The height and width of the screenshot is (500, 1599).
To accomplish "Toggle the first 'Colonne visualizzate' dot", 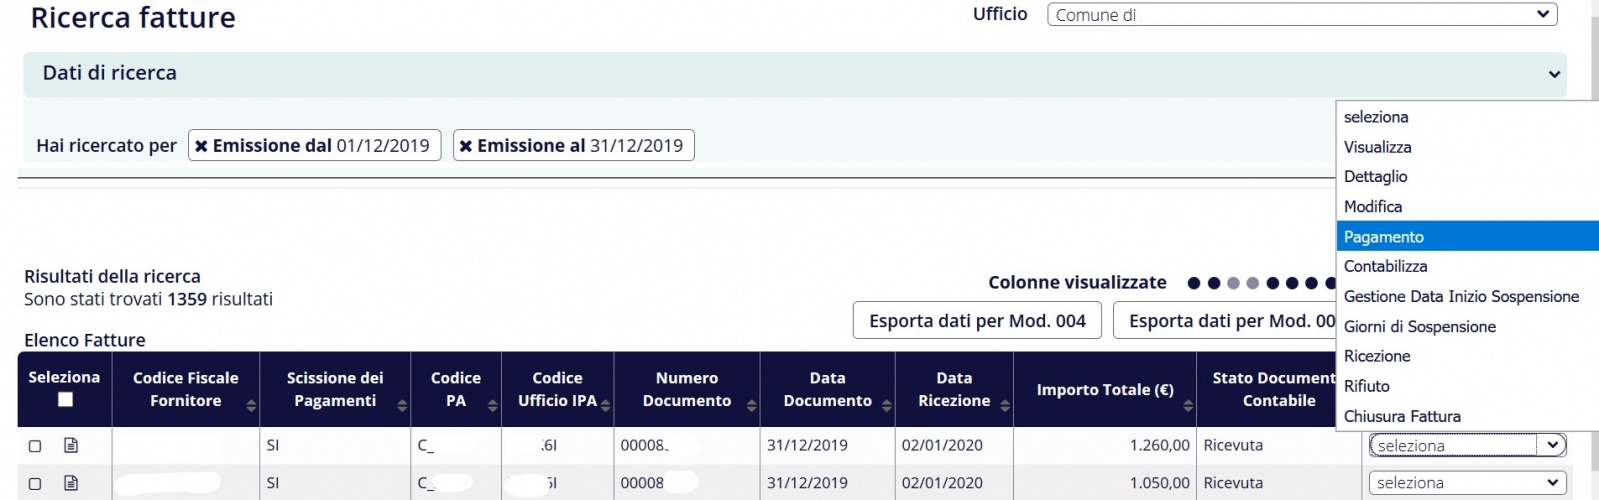I will pos(1193,283).
